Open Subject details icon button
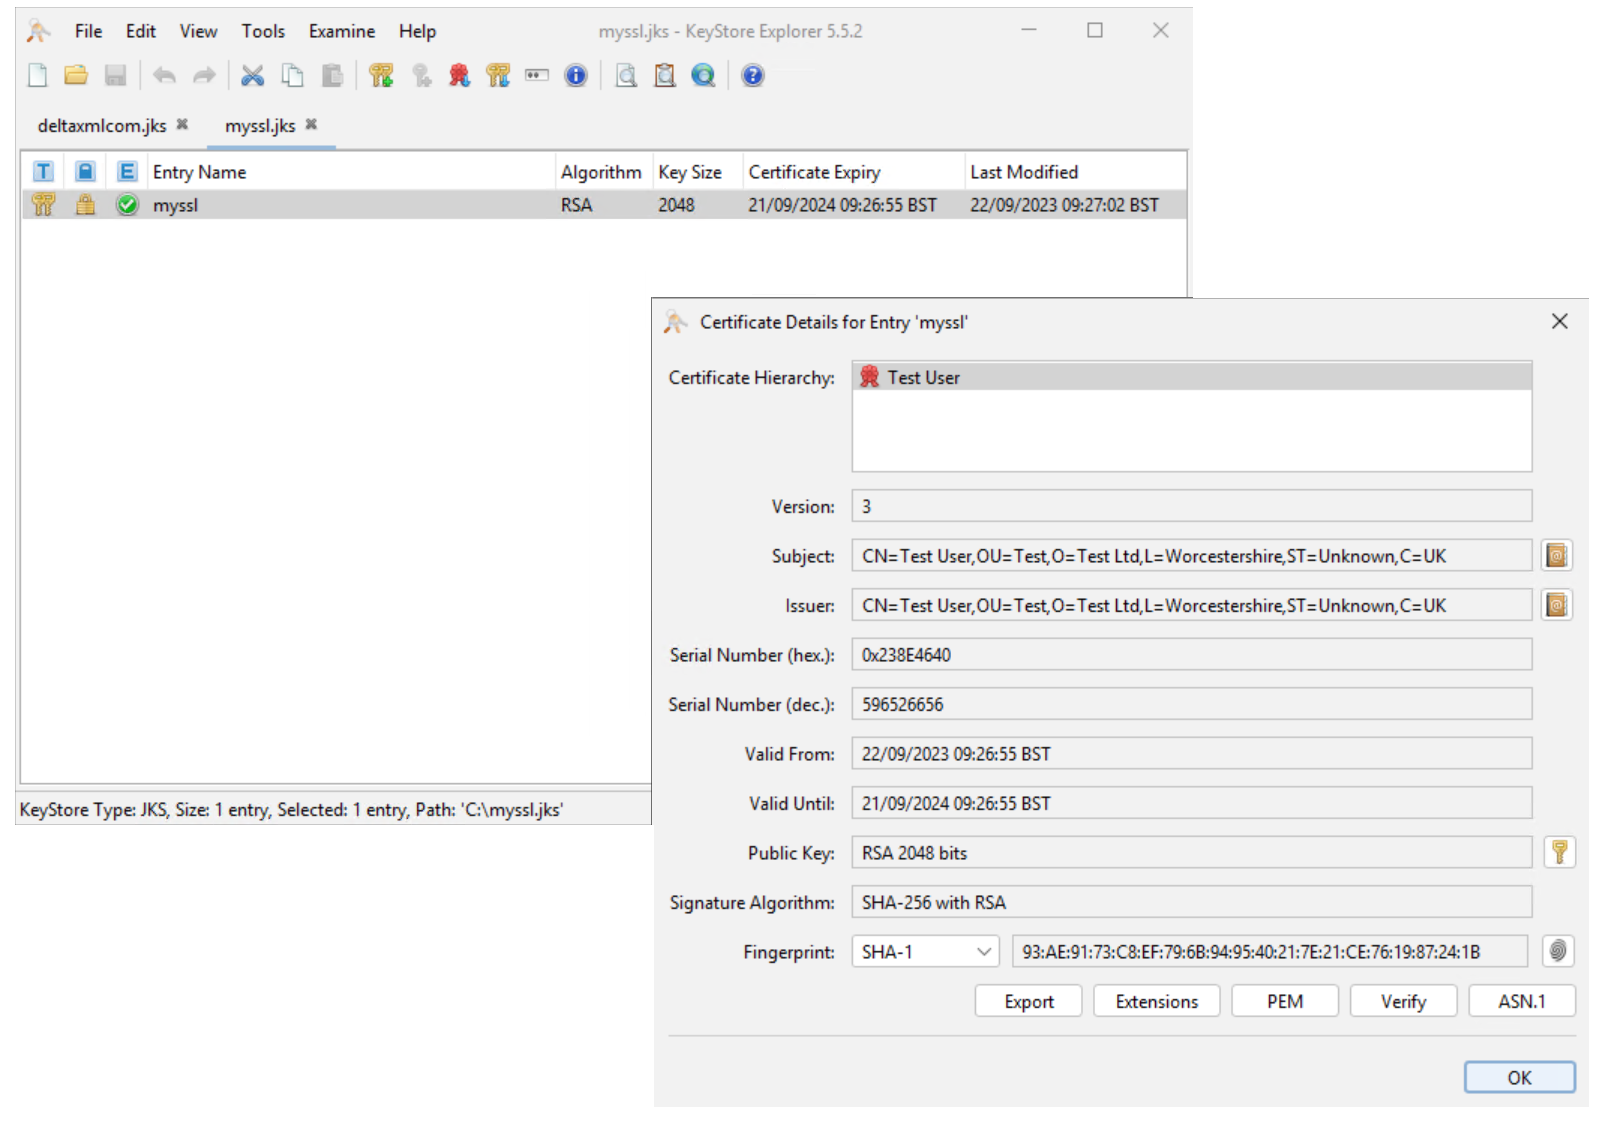Screen dimensions: 1611x1124 click(x=1557, y=555)
